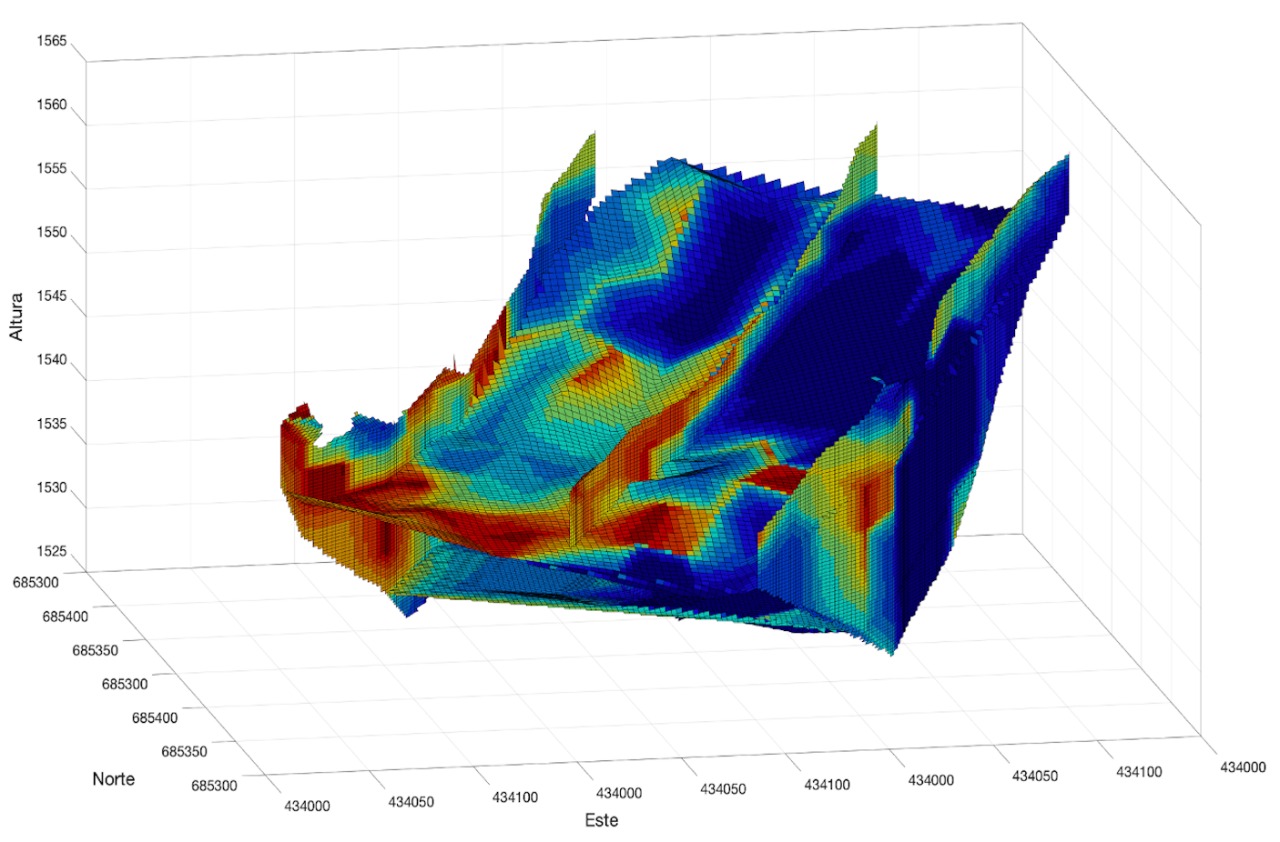The image size is (1280, 842).
Task: Click the 1555 tick on Altura axis
Action: click(50, 169)
